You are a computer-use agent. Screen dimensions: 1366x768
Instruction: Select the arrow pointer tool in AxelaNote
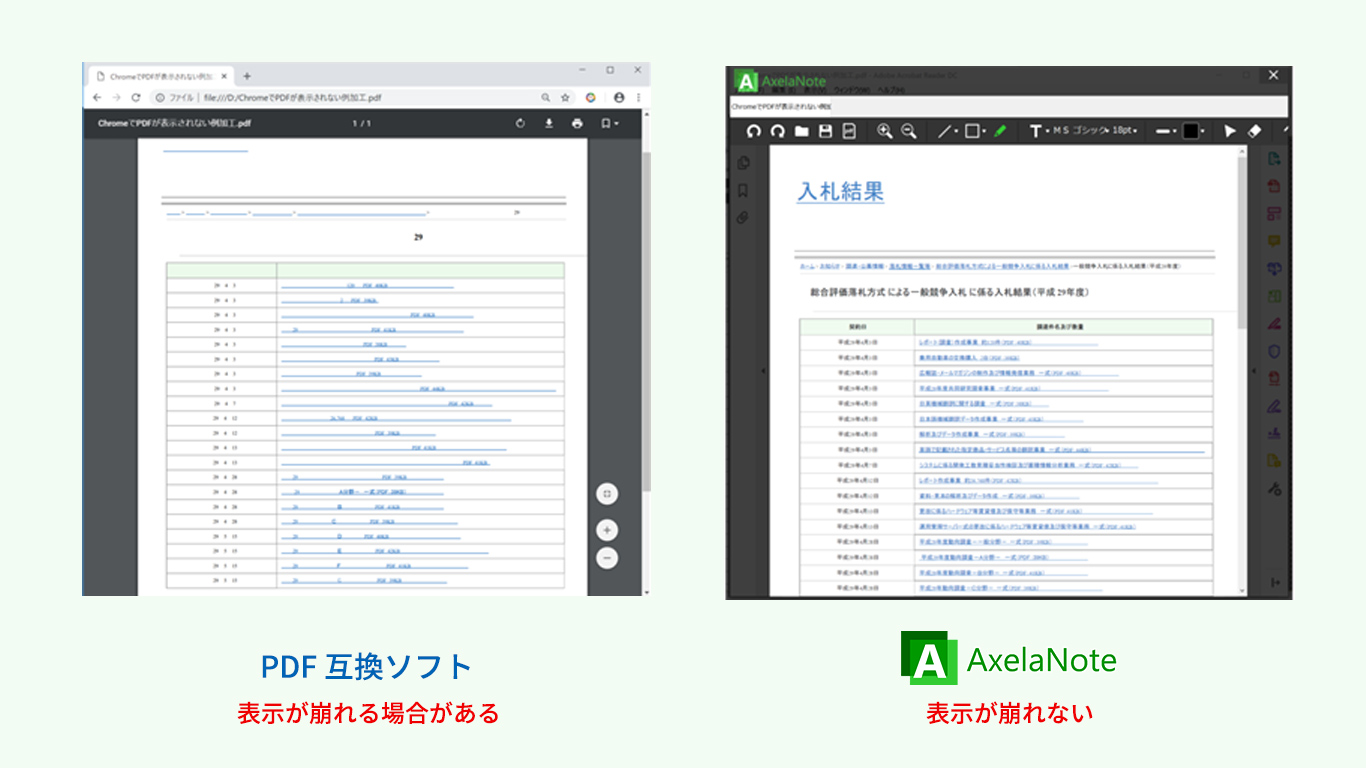point(1231,131)
